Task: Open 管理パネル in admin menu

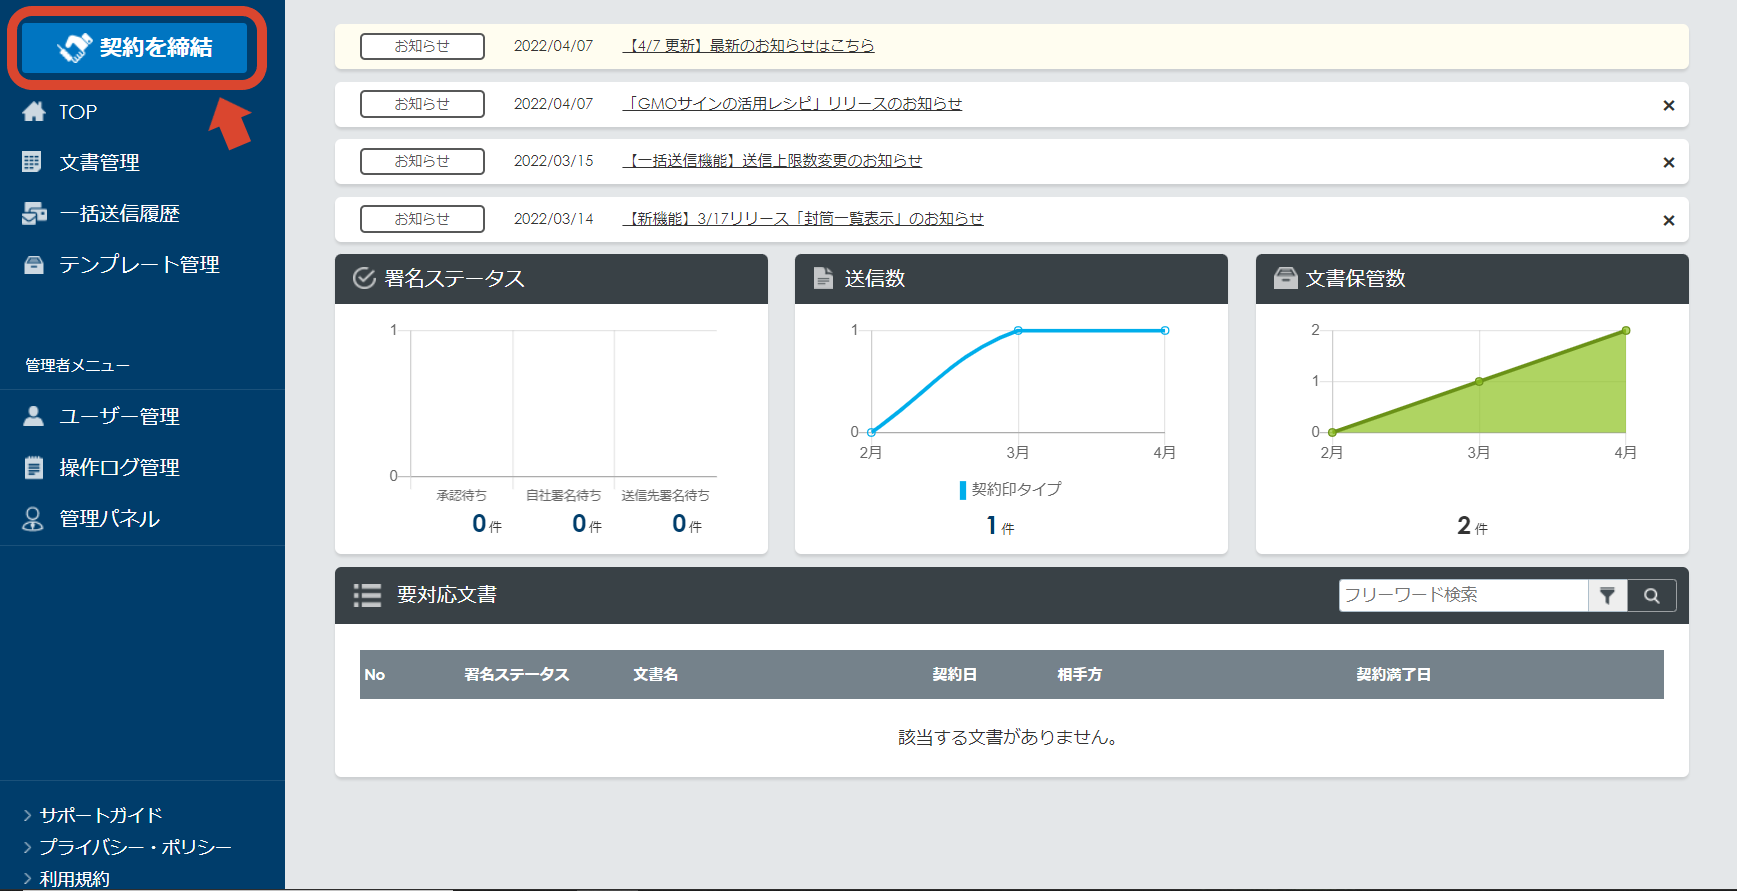Action: (x=109, y=518)
